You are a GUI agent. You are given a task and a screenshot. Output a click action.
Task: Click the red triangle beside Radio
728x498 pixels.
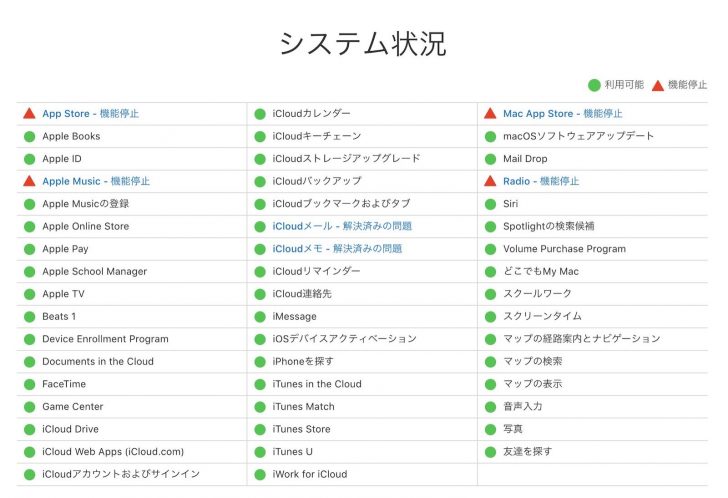[x=490, y=181]
